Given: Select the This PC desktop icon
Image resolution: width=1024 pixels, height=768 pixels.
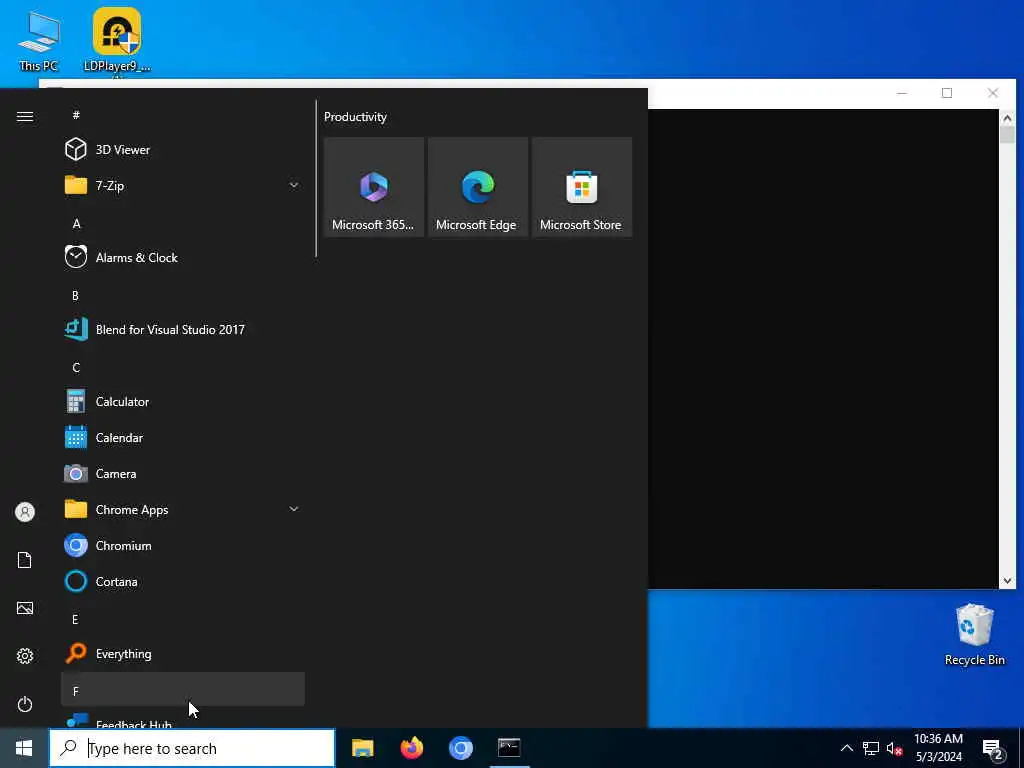Looking at the screenshot, I should (x=39, y=40).
